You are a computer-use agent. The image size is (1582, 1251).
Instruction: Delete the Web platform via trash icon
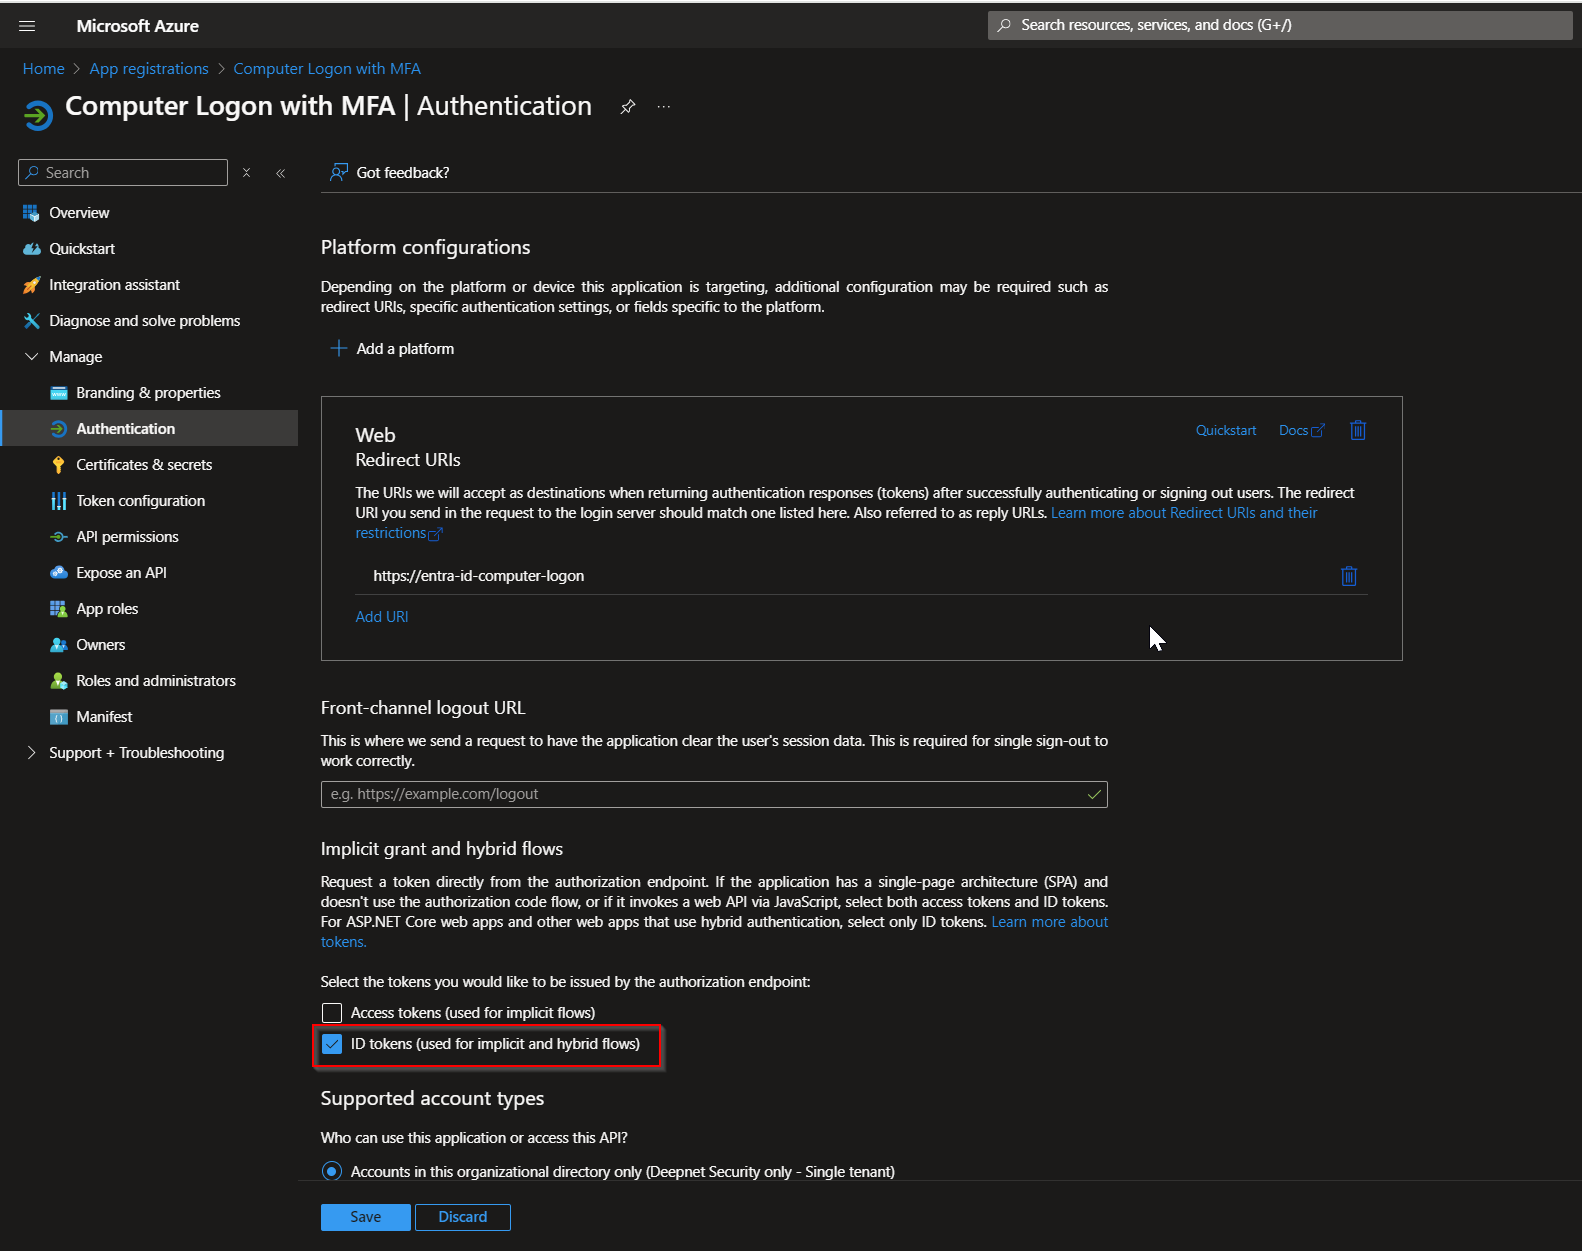[x=1357, y=430]
